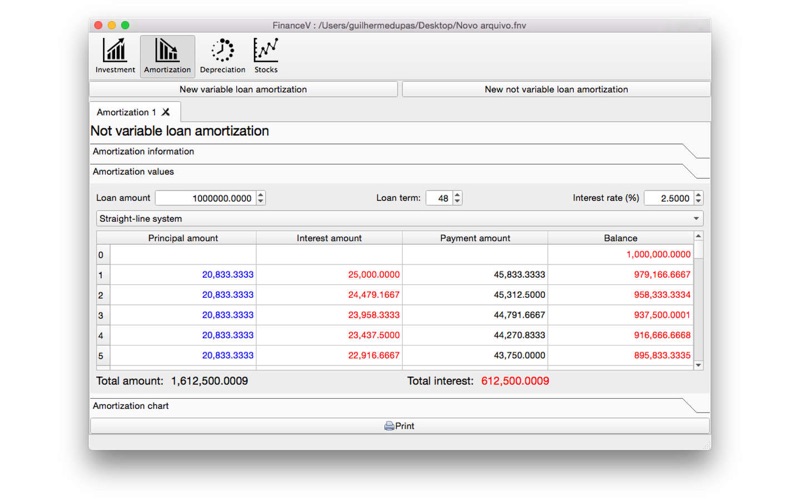Screen dimensions: 800x500
Task: Create new not variable loan amortization
Action: (x=556, y=89)
